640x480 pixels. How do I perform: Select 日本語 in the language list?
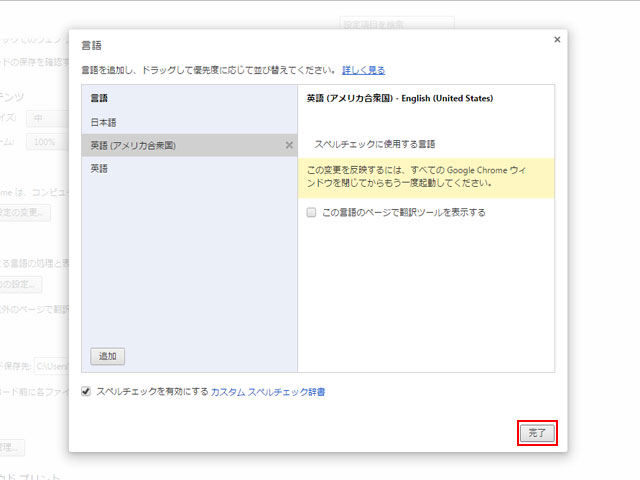pos(105,122)
